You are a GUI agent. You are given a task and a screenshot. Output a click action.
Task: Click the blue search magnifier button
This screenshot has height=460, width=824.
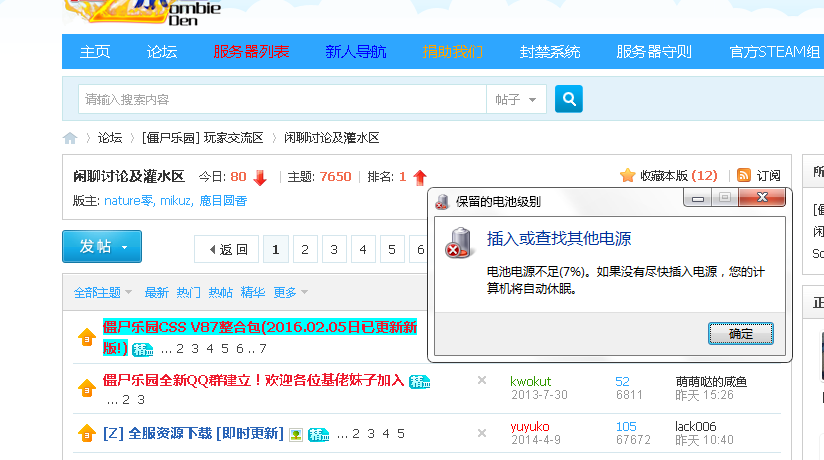569,99
